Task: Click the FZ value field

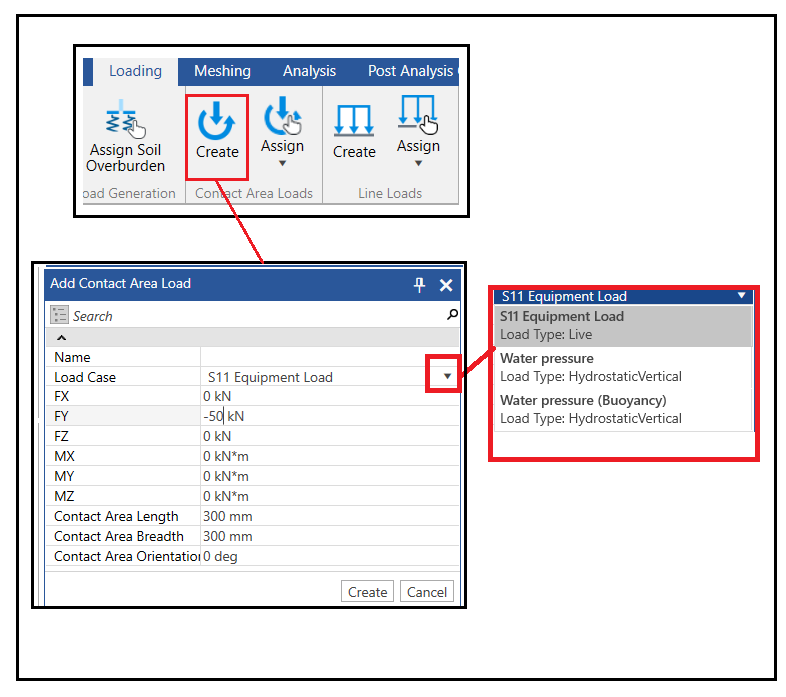Action: click(x=330, y=436)
